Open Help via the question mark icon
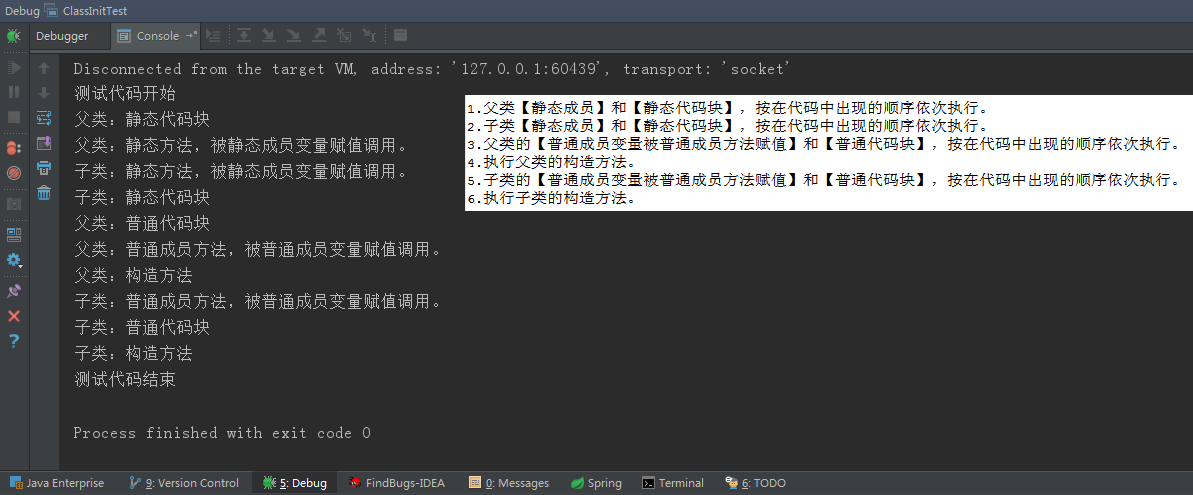 (14, 341)
